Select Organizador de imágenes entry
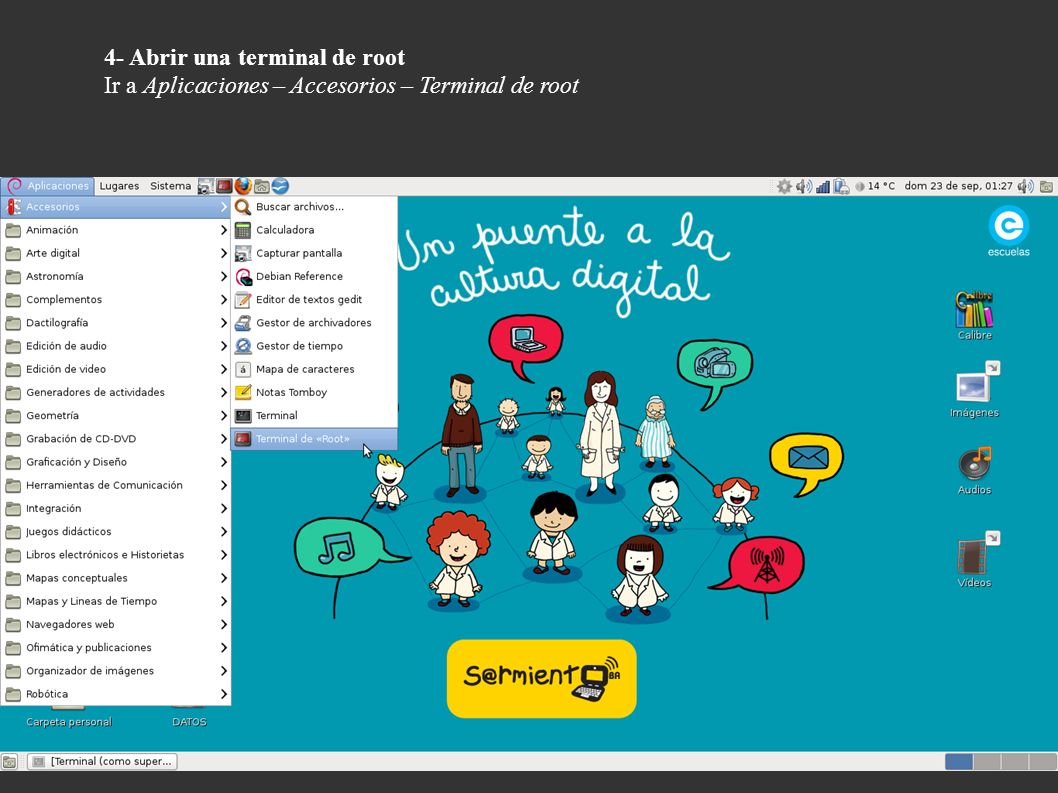 pos(116,671)
